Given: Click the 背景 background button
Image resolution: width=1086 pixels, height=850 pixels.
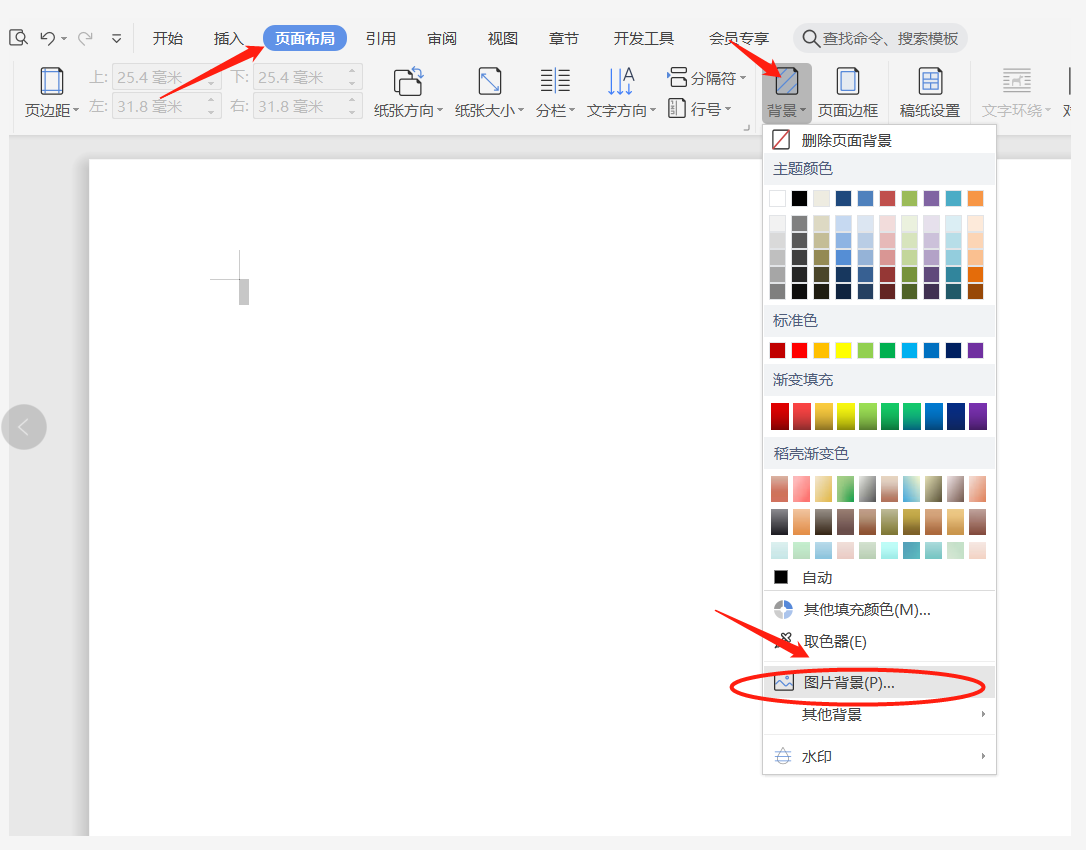Looking at the screenshot, I should tap(786, 92).
